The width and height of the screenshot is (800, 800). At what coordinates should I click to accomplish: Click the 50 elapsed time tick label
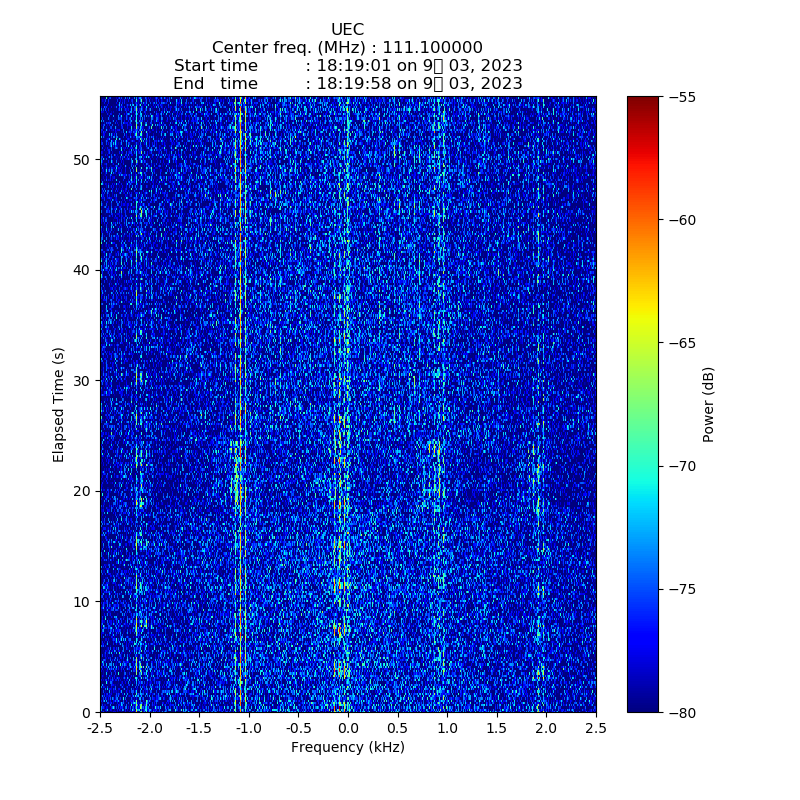tap(82, 160)
